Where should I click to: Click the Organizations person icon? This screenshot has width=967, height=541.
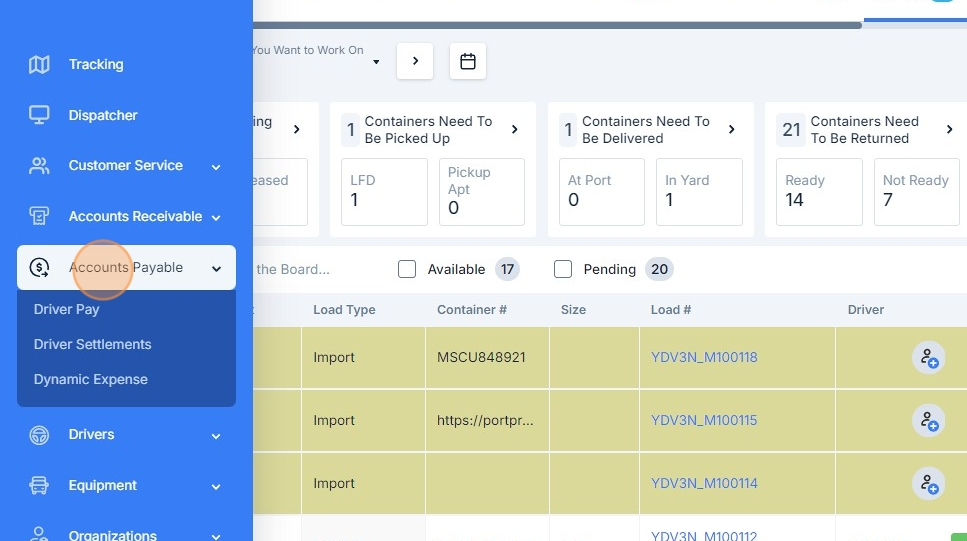coord(39,534)
